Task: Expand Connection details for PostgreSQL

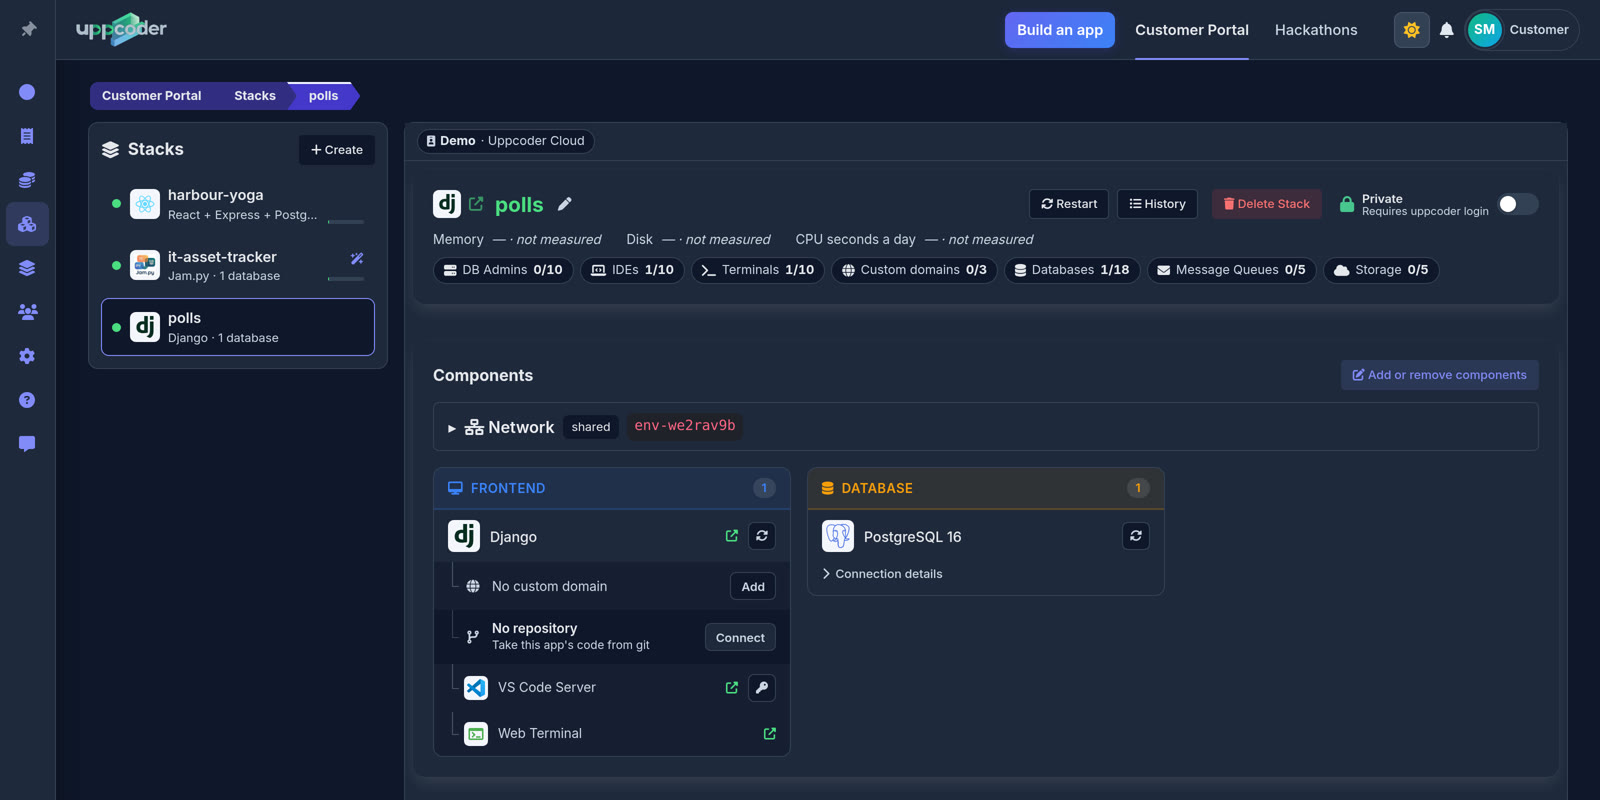Action: [x=882, y=574]
